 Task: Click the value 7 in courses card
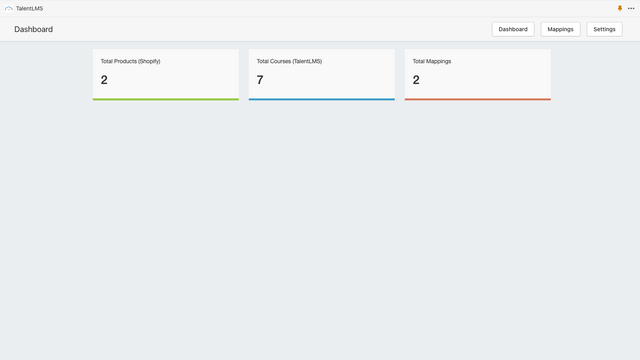pos(260,80)
